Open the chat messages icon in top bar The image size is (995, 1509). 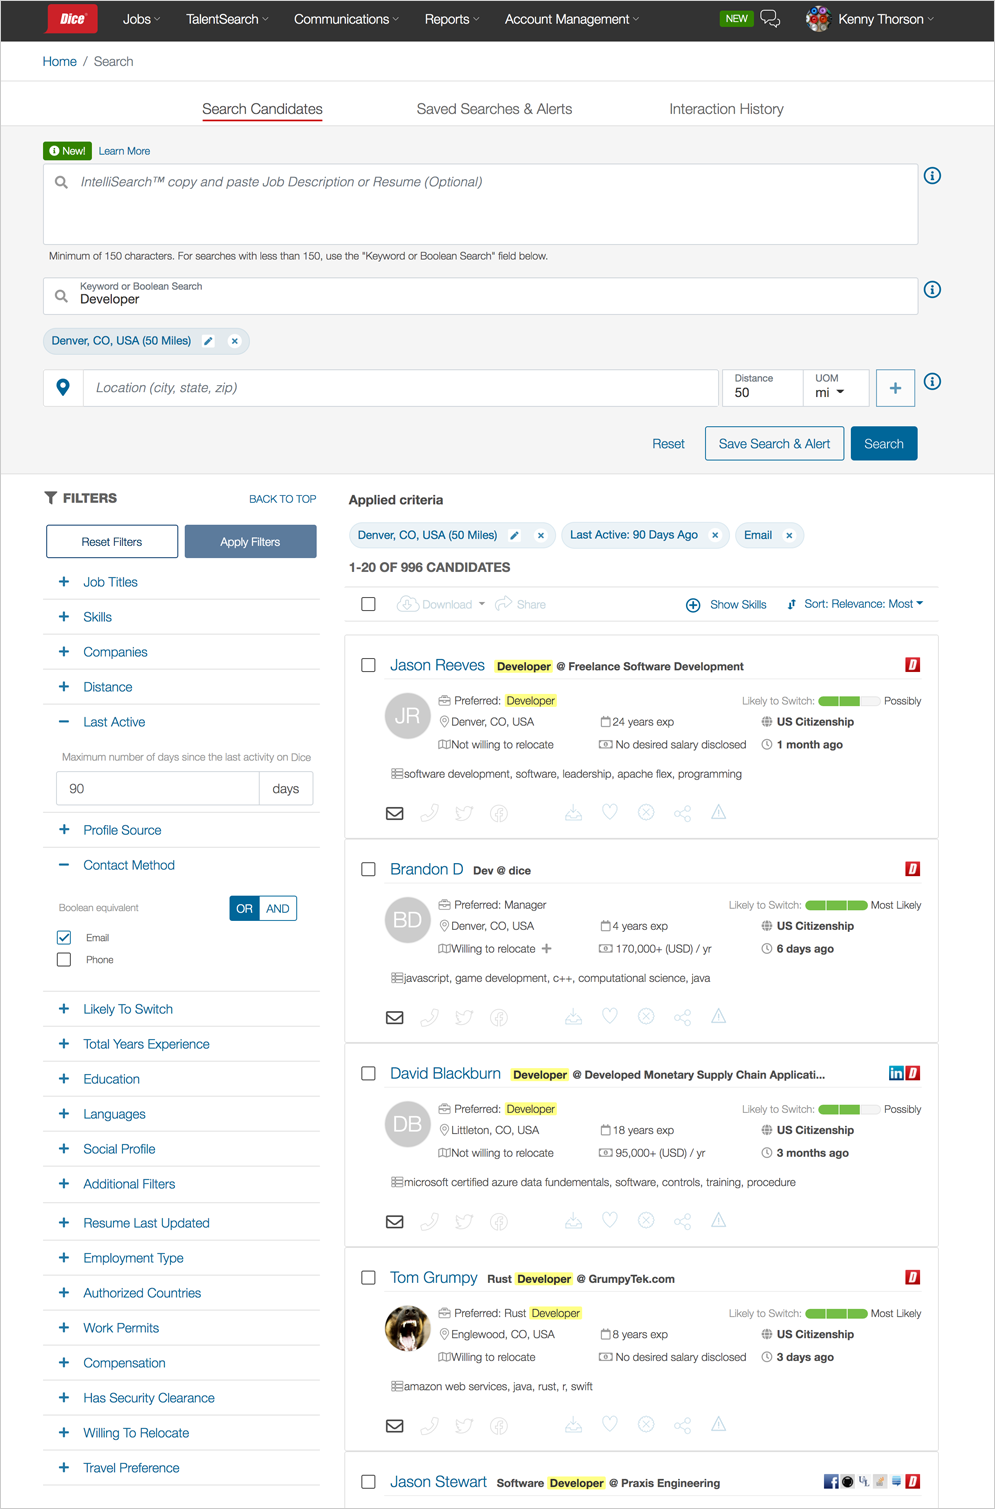[x=770, y=19]
